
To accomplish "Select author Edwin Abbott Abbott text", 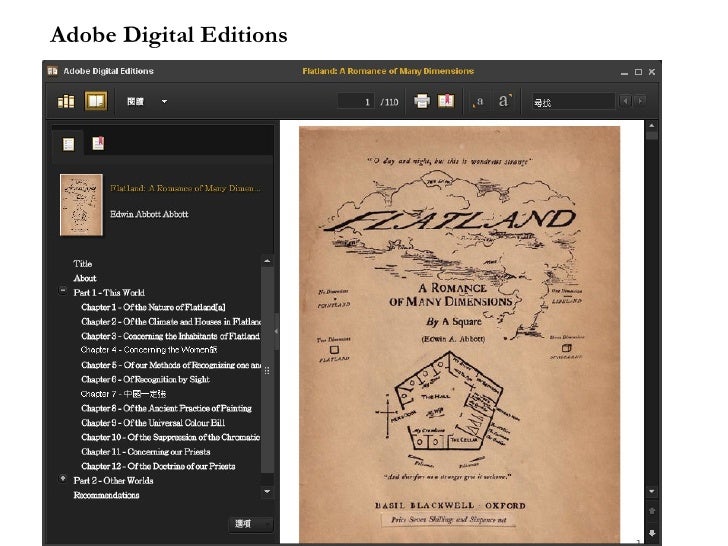I will (149, 214).
